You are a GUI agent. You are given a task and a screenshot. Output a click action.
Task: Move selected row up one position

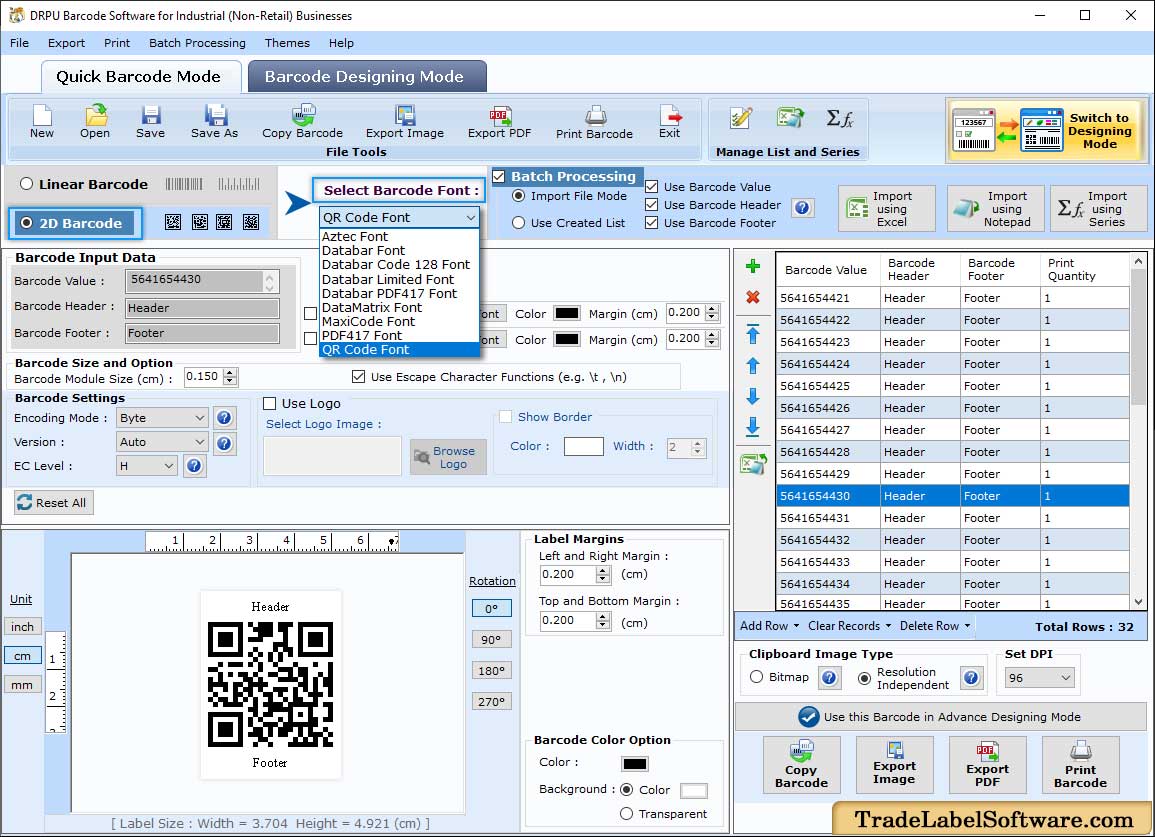[x=753, y=365]
